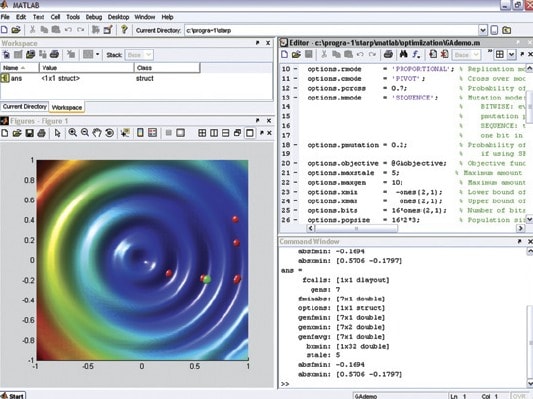Open the Desktop menu
The image size is (533, 399).
click(x=118, y=17)
